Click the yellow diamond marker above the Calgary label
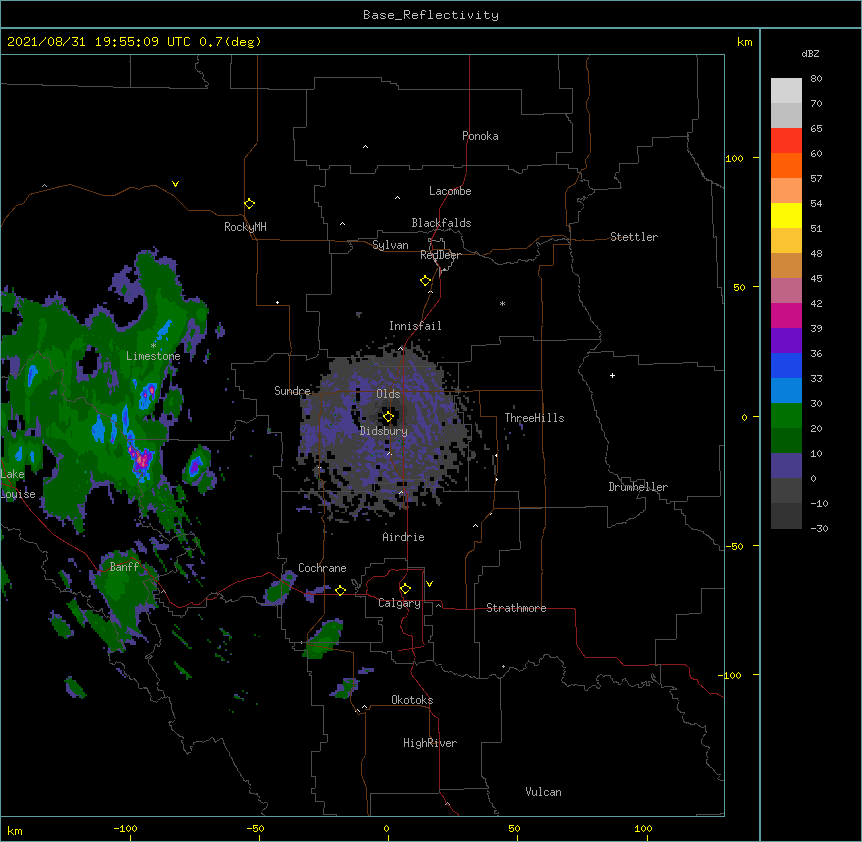 (405, 589)
